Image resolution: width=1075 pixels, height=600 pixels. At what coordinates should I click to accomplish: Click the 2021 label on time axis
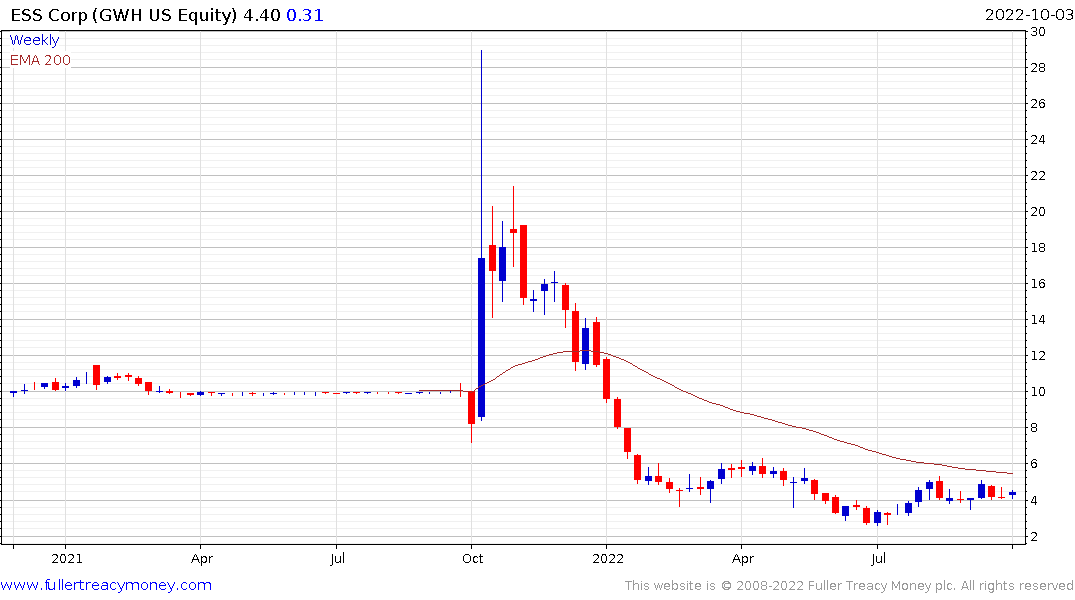point(67,558)
